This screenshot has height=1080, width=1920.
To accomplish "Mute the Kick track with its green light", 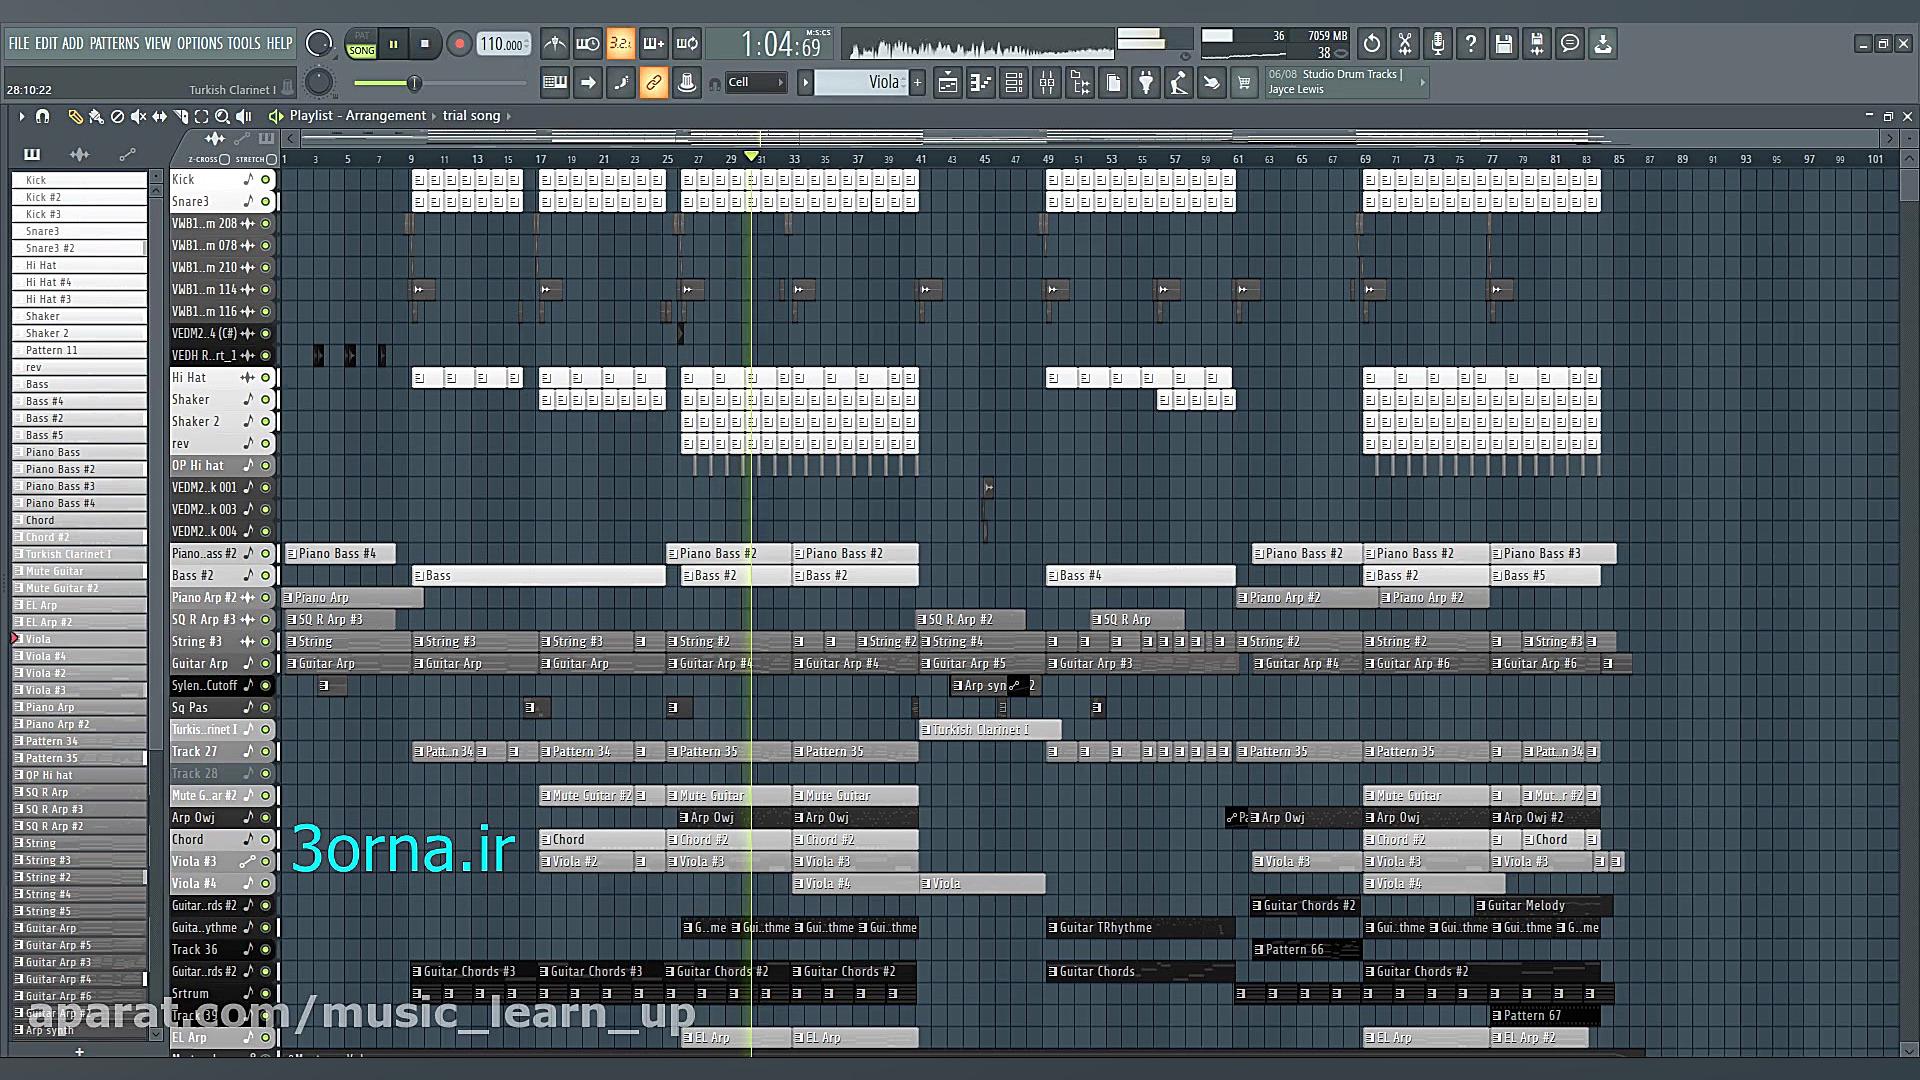I will click(266, 180).
